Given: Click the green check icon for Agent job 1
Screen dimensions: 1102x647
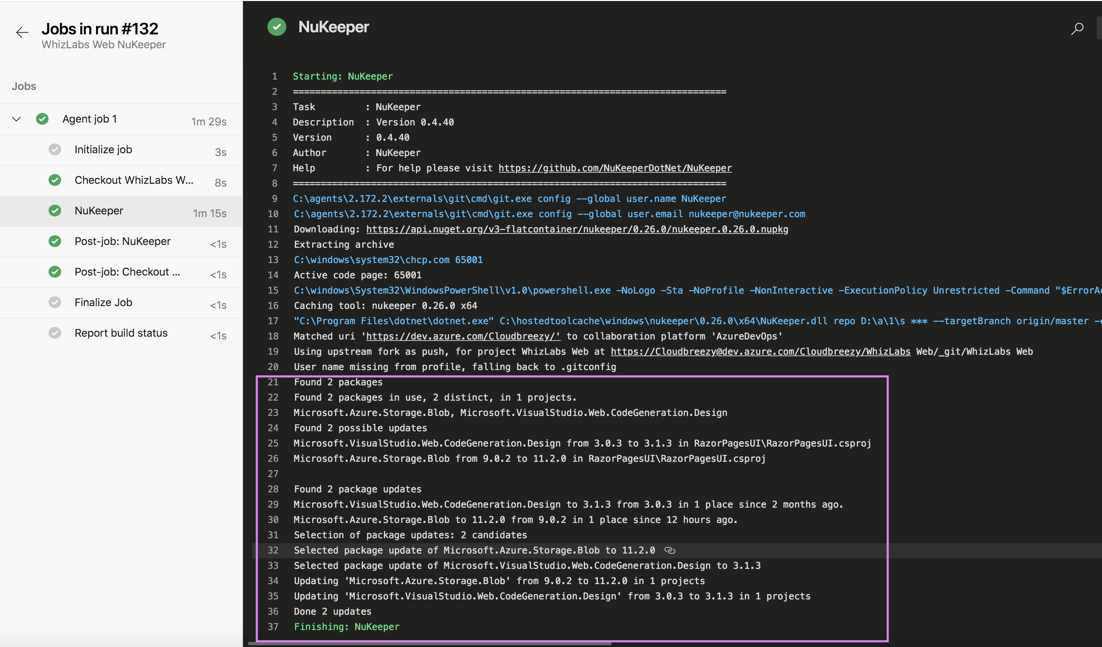Looking at the screenshot, I should (42, 119).
